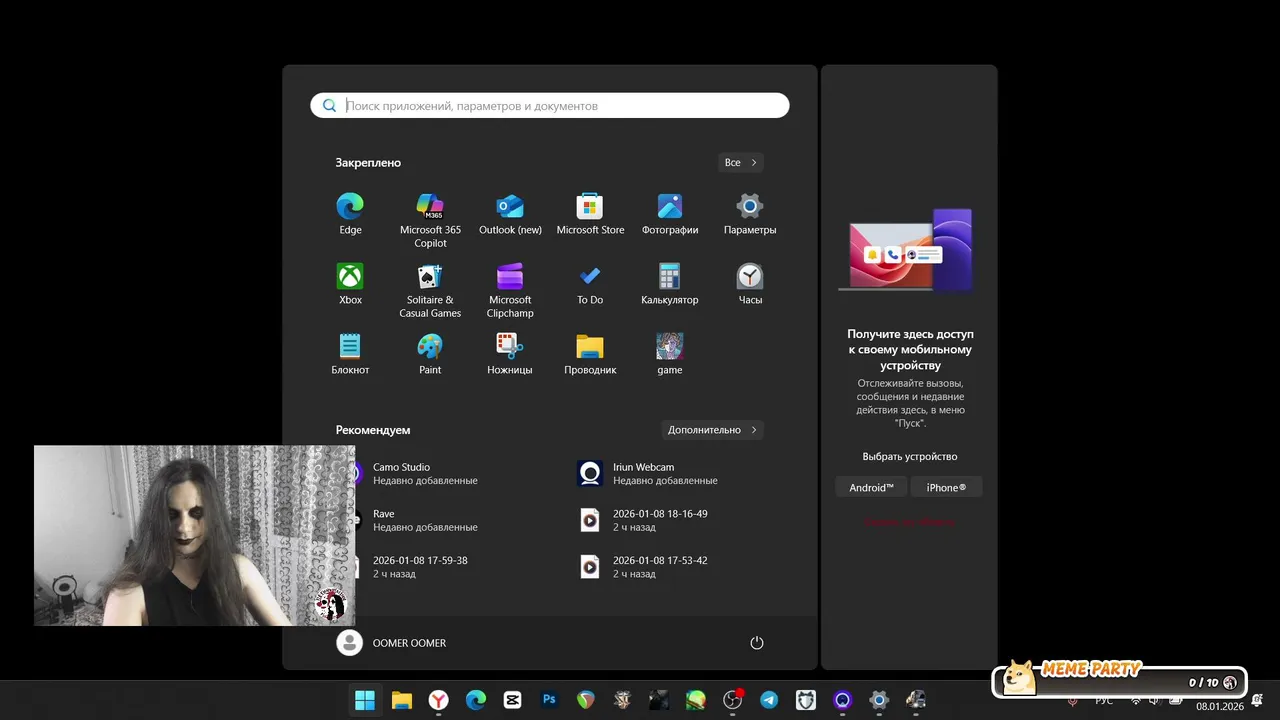1280x720 pixels.
Task: Launch Microsoft Clipchamp
Action: 510,290
